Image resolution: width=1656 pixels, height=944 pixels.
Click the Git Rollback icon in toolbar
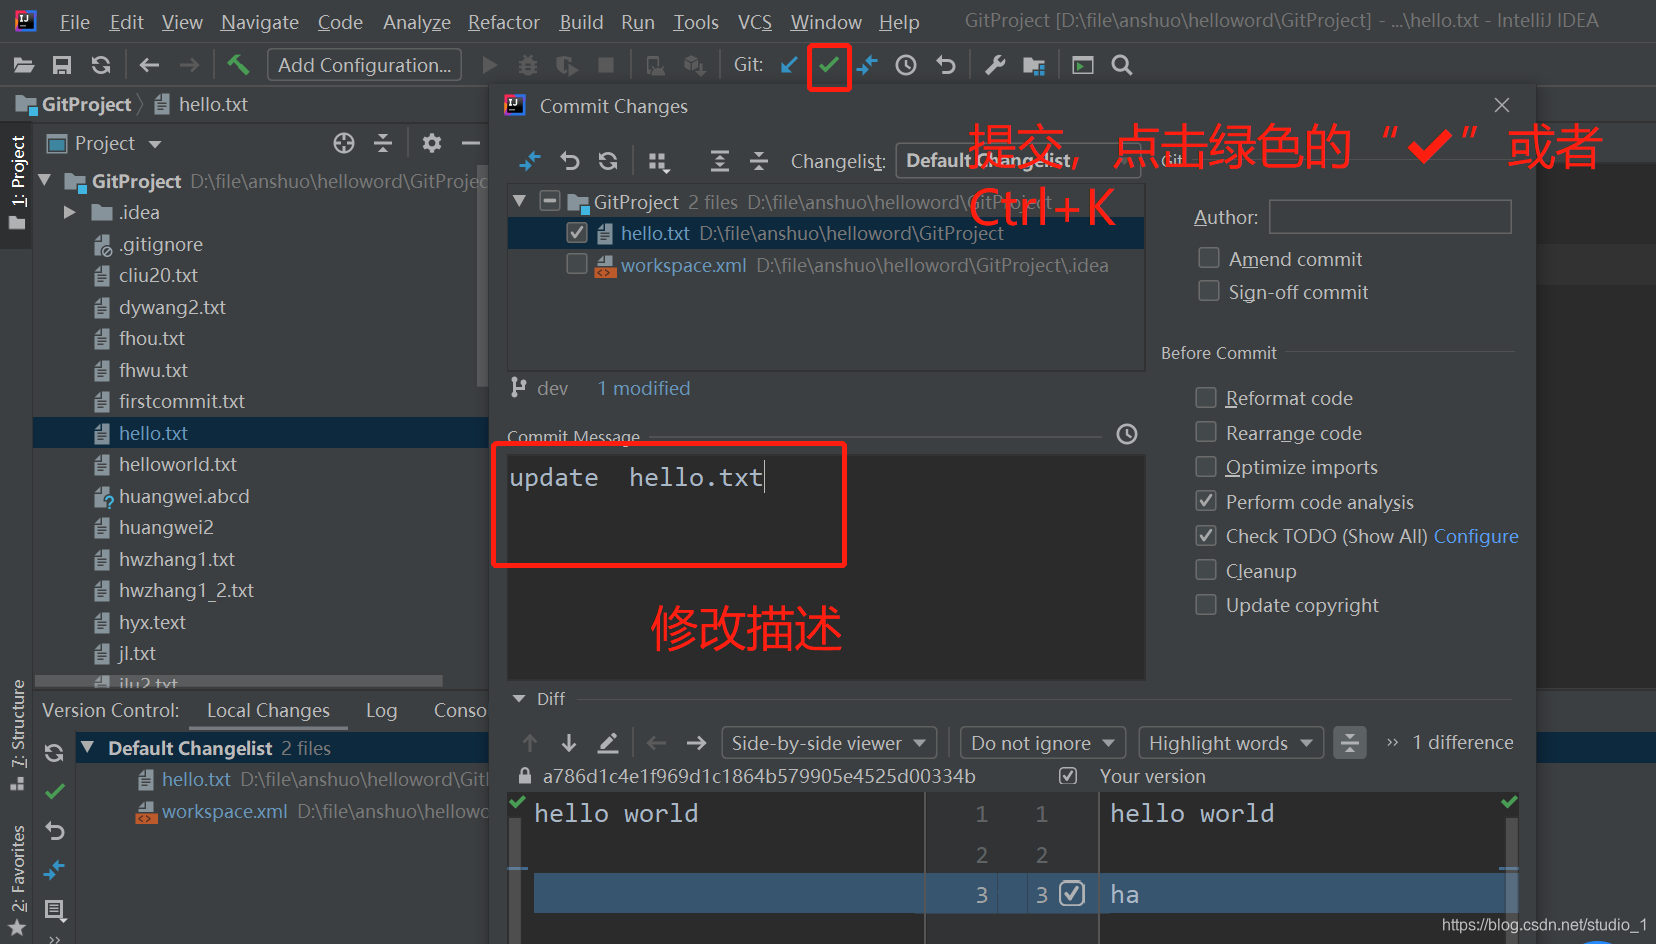946,65
